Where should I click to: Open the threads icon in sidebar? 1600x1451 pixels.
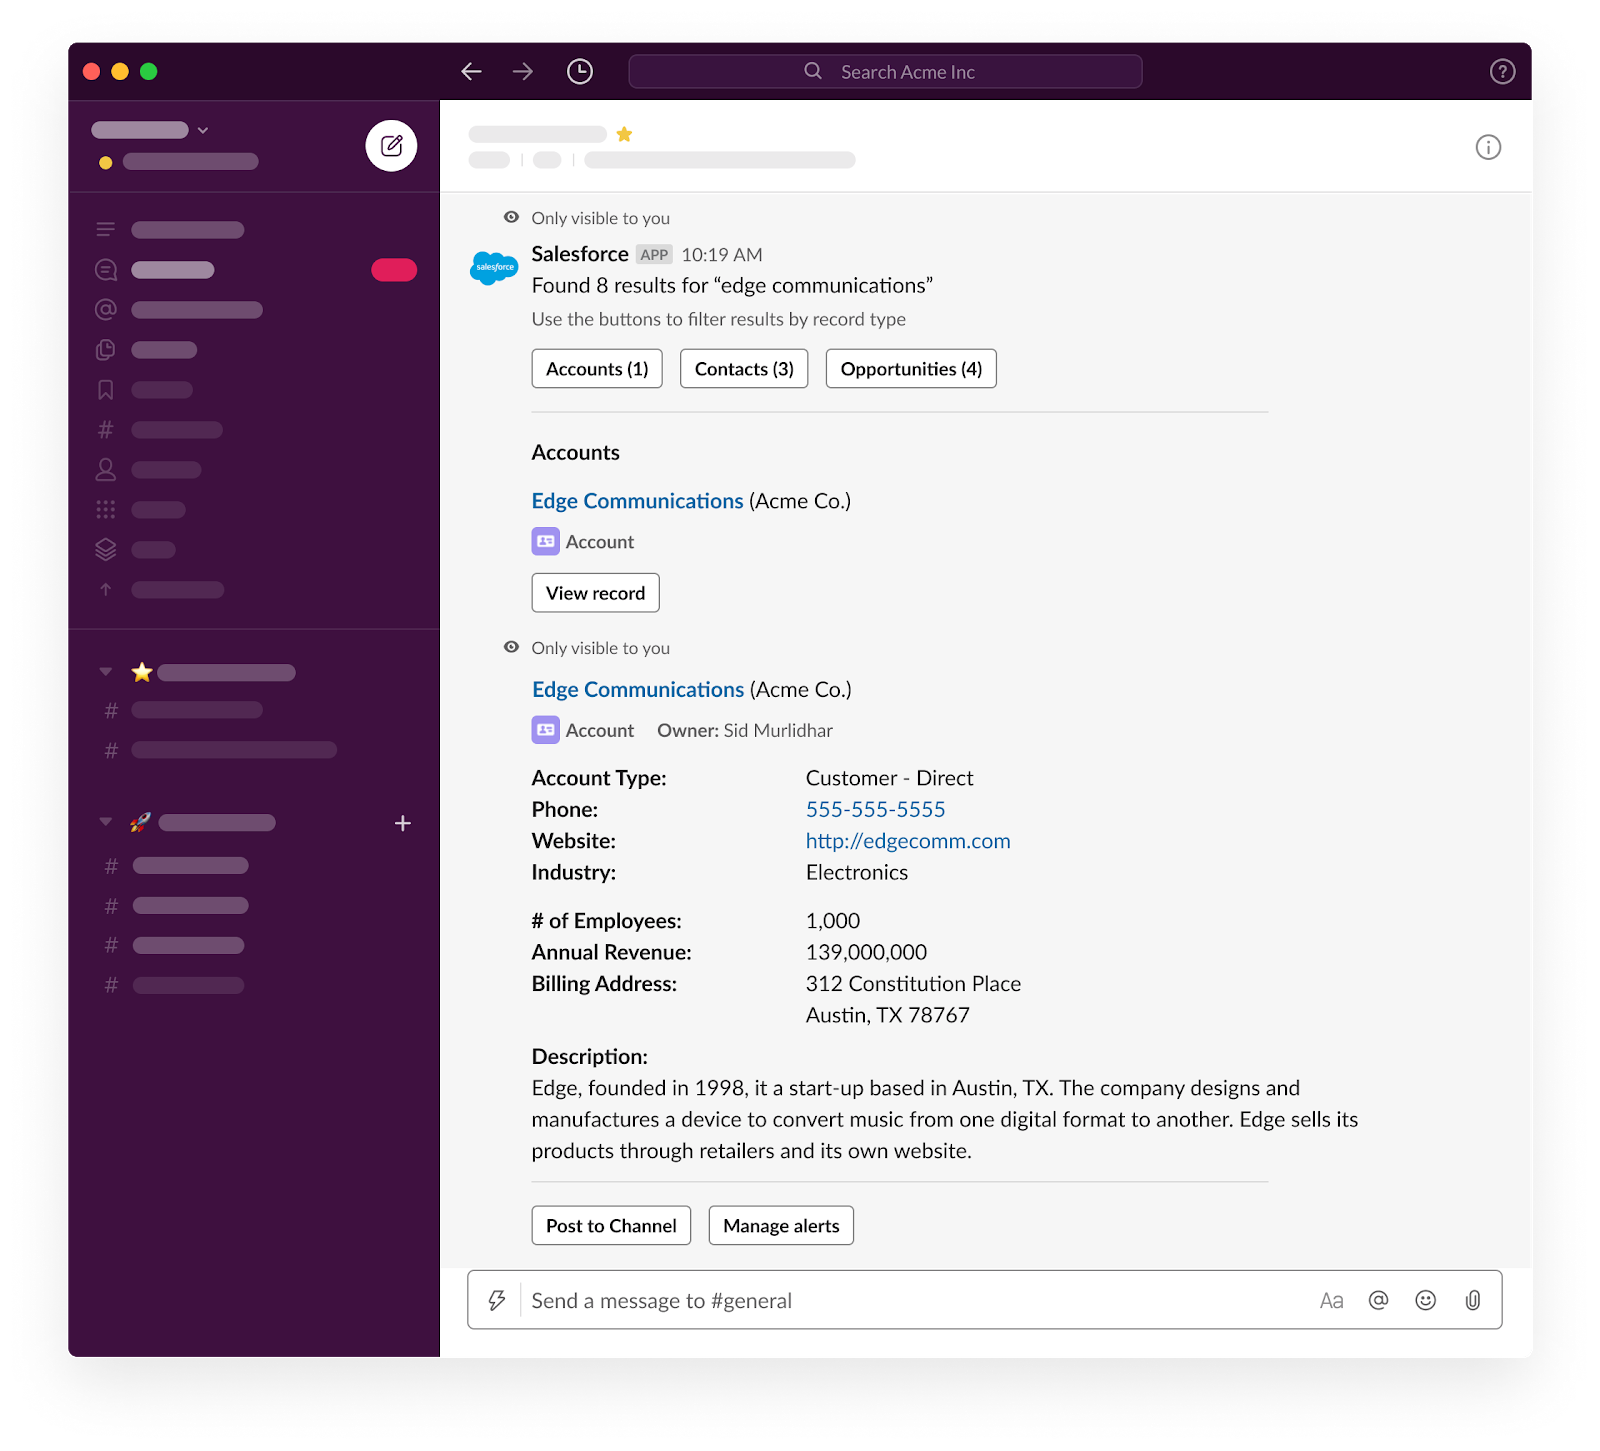coord(106,230)
